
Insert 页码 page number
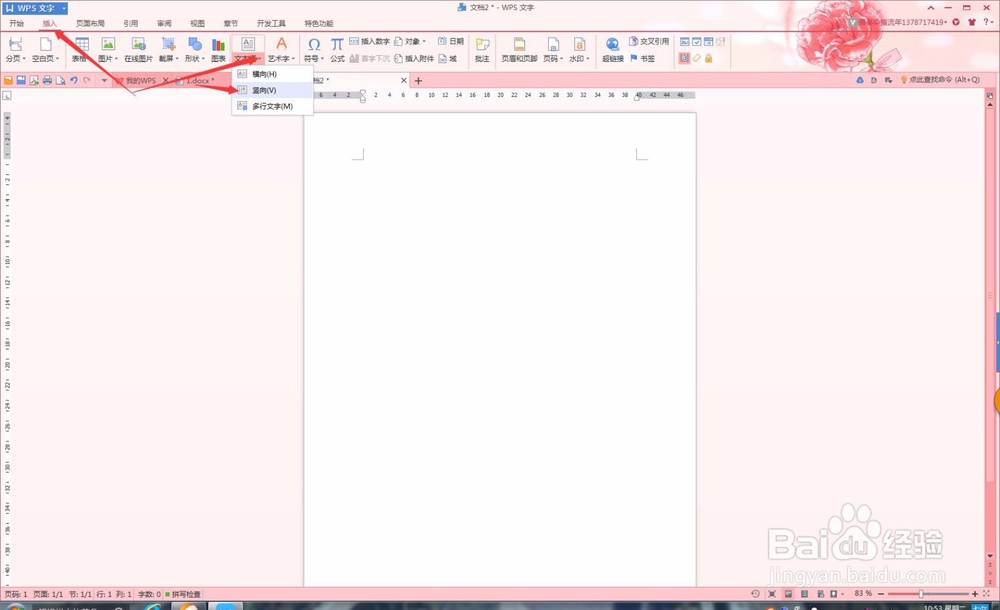(x=553, y=49)
